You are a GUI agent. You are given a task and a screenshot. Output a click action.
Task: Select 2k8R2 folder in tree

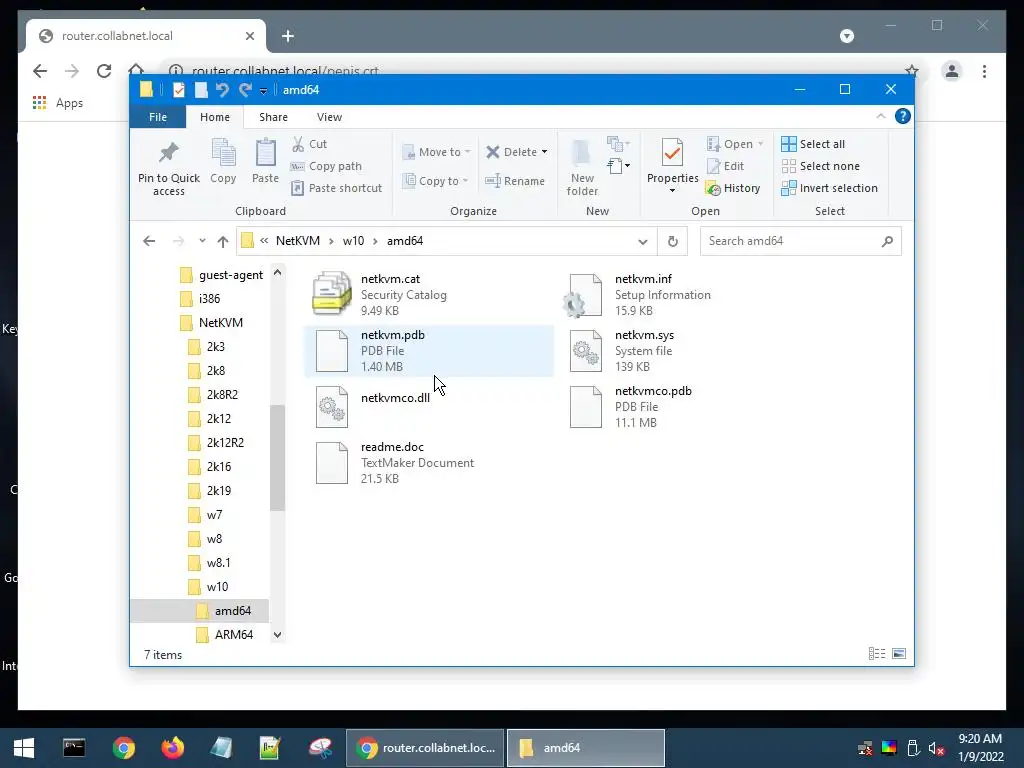tap(214, 394)
